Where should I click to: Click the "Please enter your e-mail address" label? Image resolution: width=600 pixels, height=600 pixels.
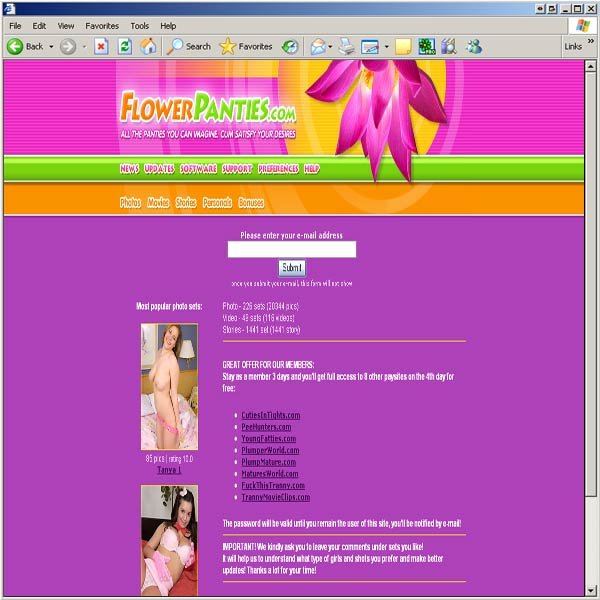coord(292,235)
